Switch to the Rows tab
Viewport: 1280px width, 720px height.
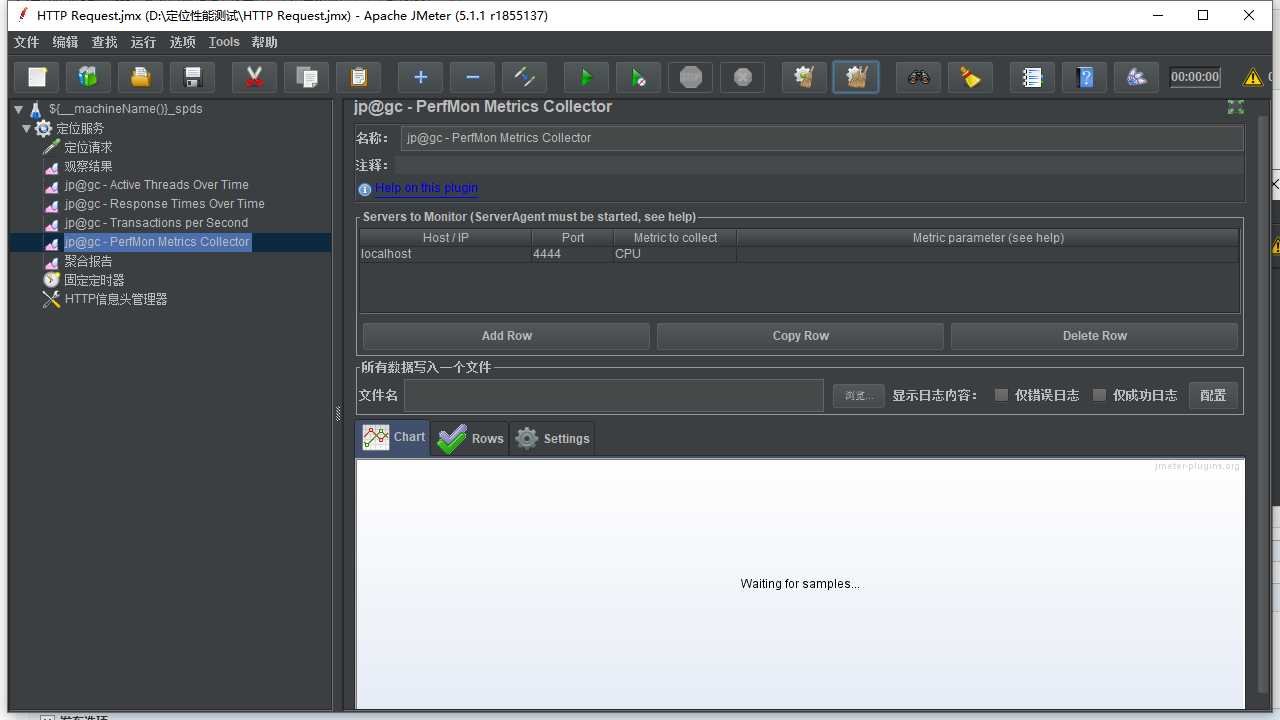point(470,438)
